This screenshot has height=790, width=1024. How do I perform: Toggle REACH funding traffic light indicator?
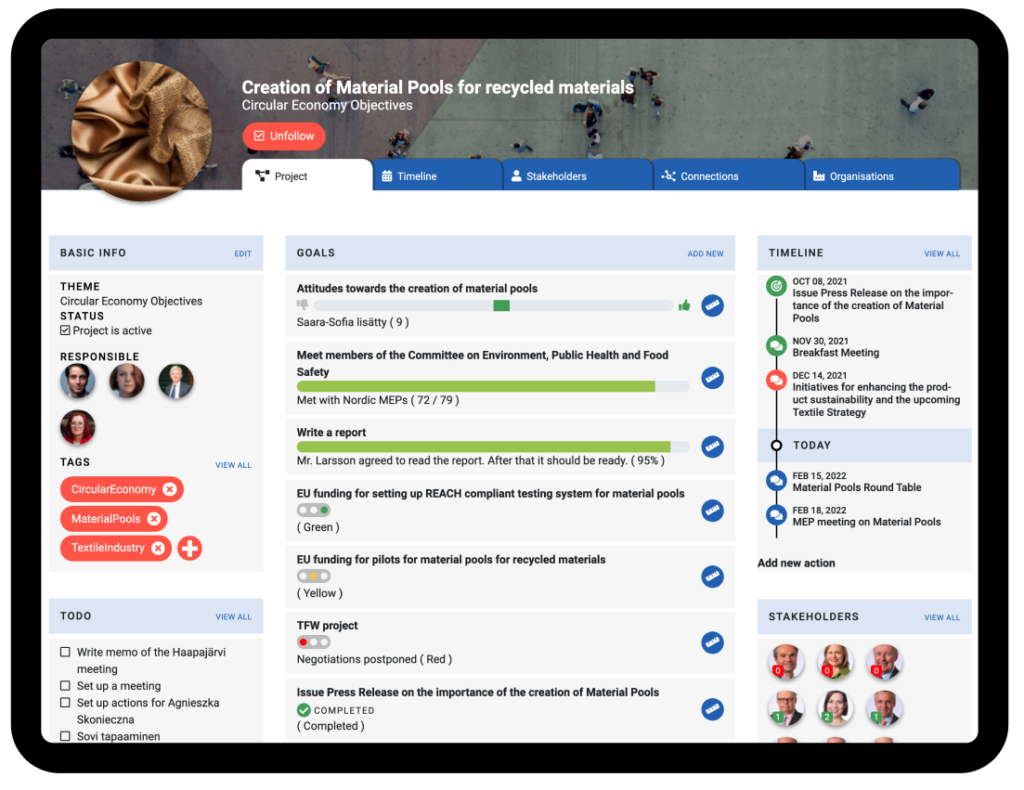pos(313,510)
